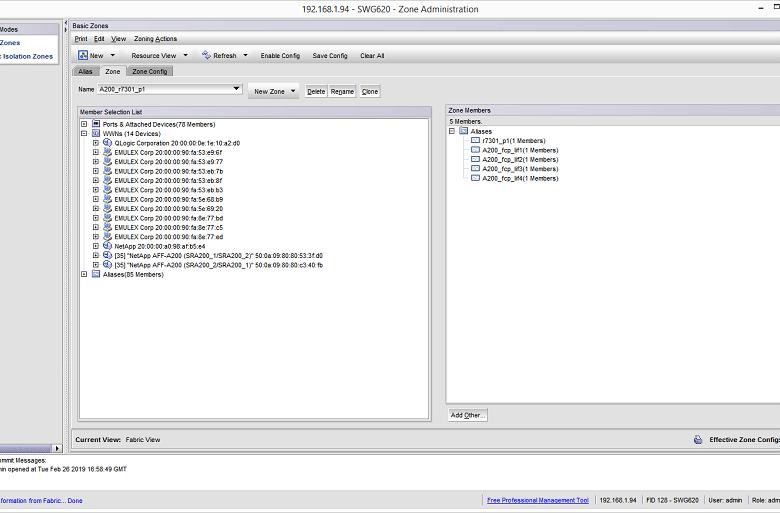Image resolution: width=780 pixels, height=513 pixels.
Task: Click the A200_fcp_lif4 alias icon
Action: click(x=476, y=178)
